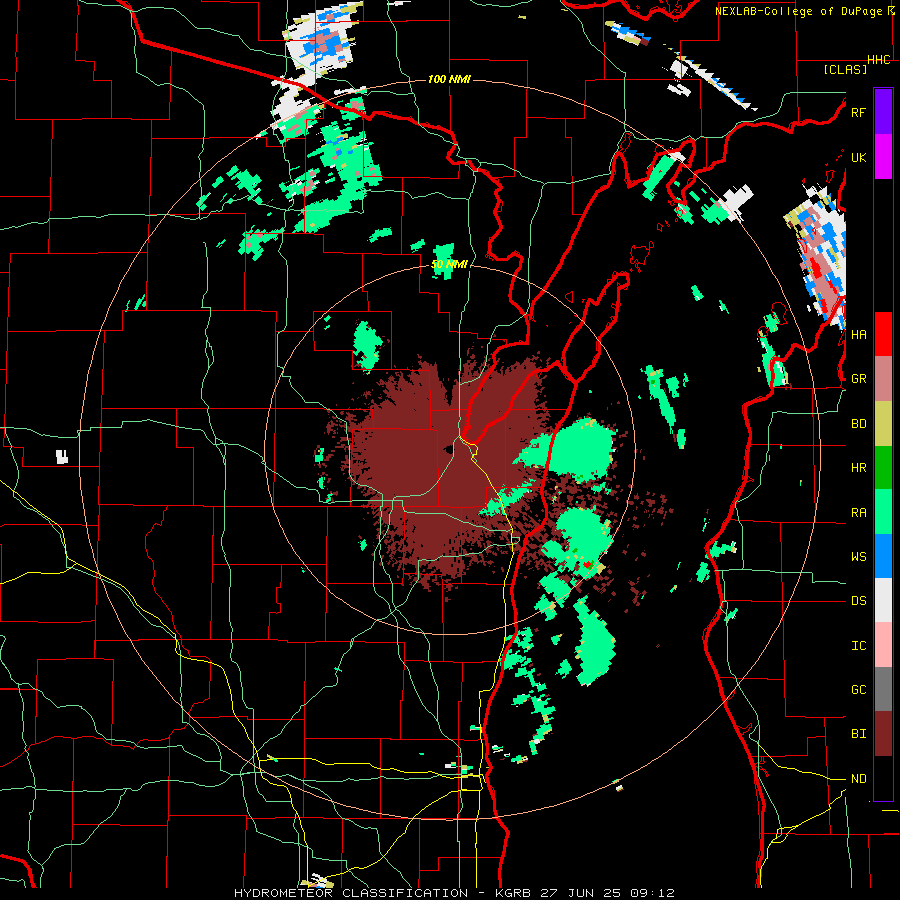Click the black ND legend color swatch
Viewport: 900px width, 900px height.
(883, 778)
